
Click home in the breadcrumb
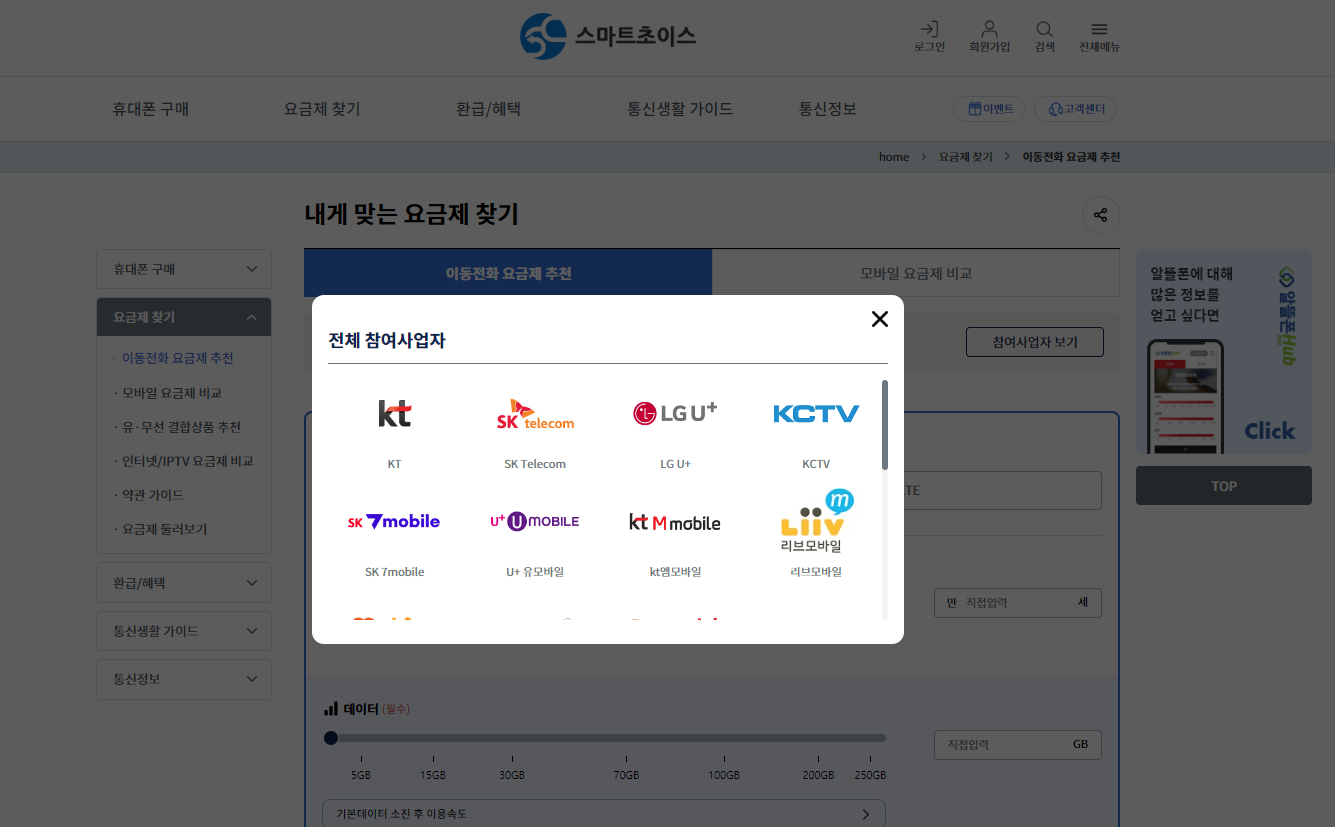(x=894, y=157)
